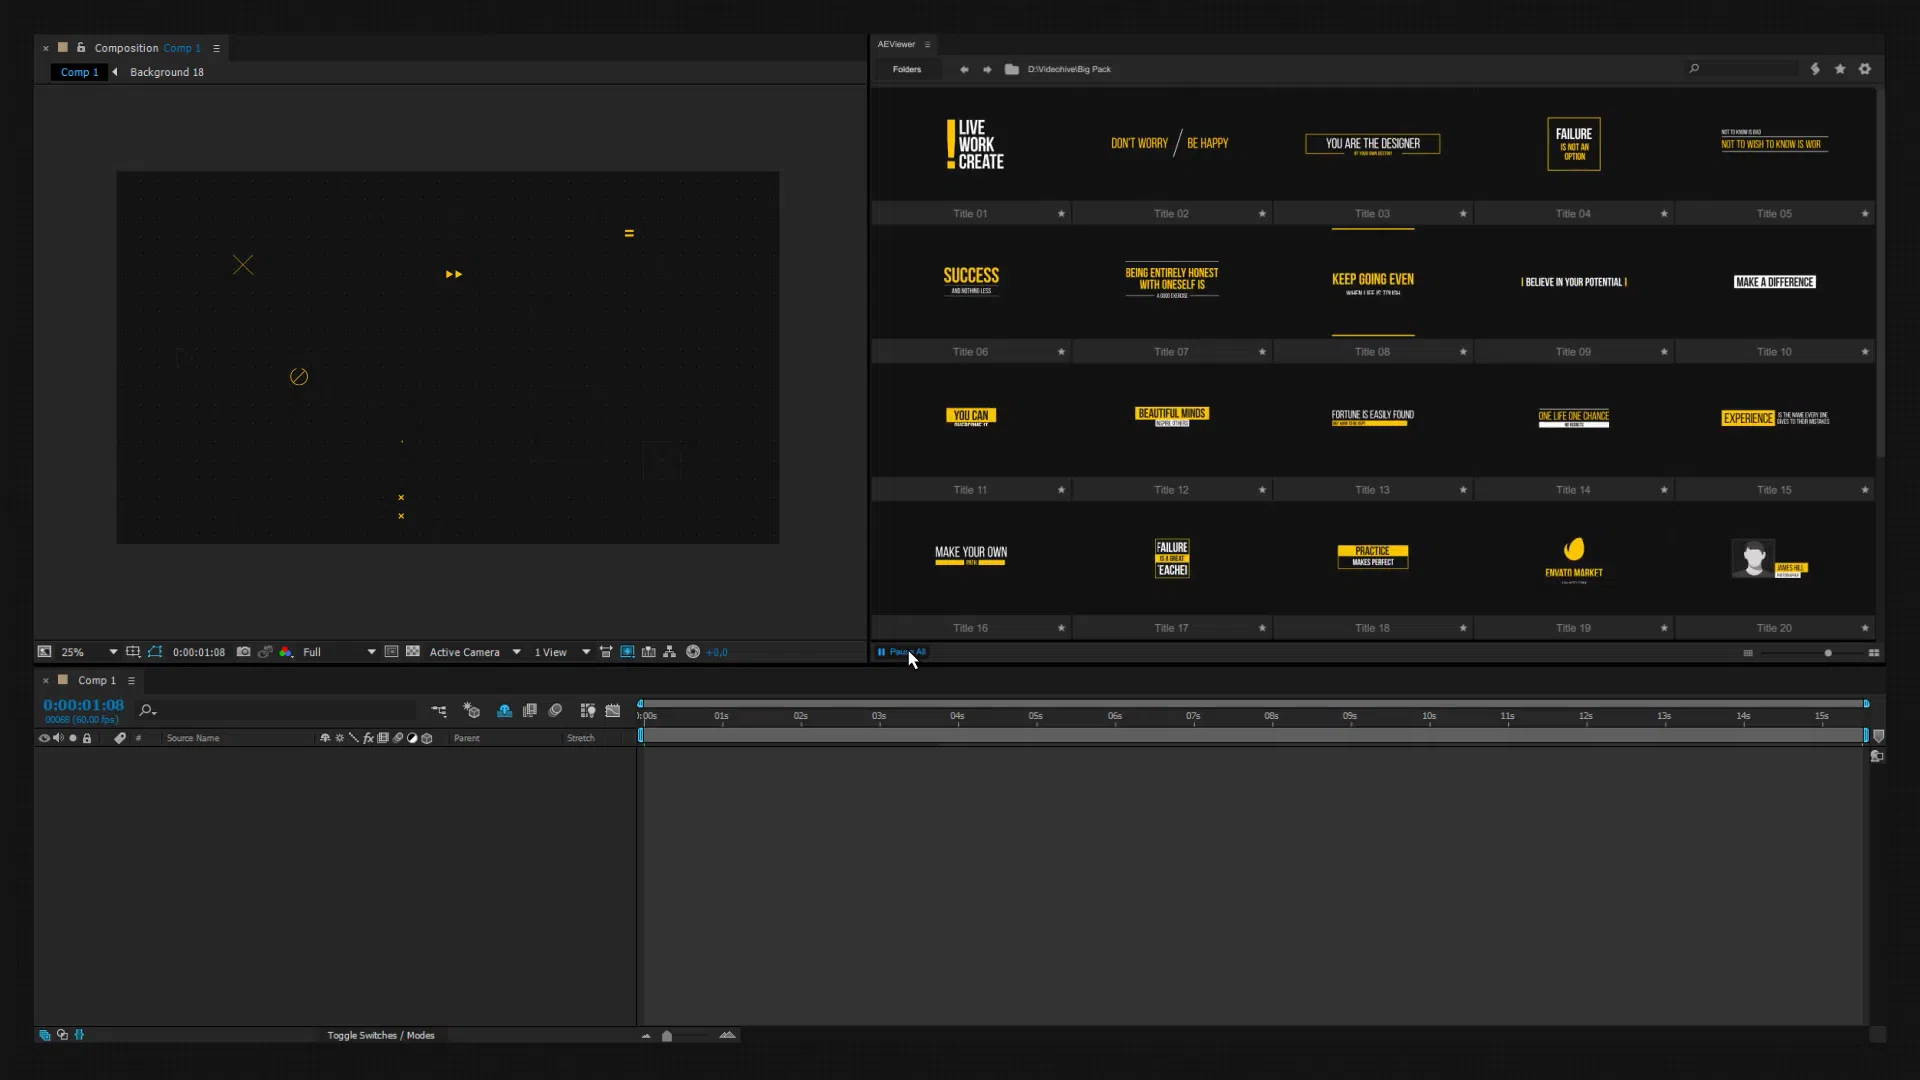Toggle transparency grid in the viewer
Viewport: 1920px width, 1080px height.
click(413, 652)
